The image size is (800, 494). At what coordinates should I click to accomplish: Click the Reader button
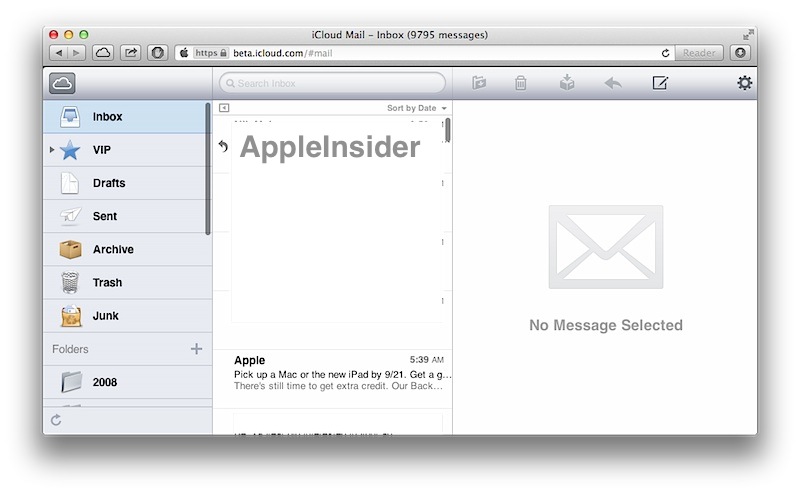pyautogui.click(x=698, y=53)
